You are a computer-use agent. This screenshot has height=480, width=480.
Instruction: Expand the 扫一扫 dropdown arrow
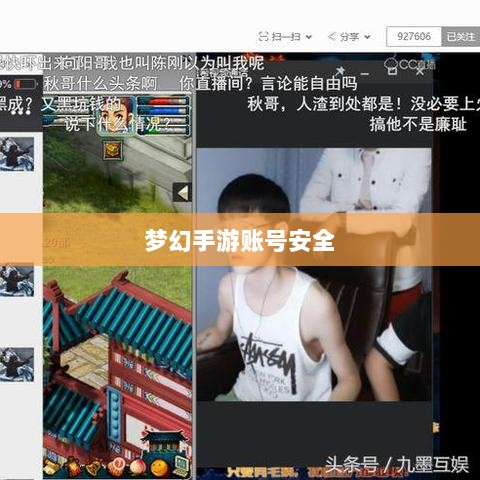click(309, 37)
